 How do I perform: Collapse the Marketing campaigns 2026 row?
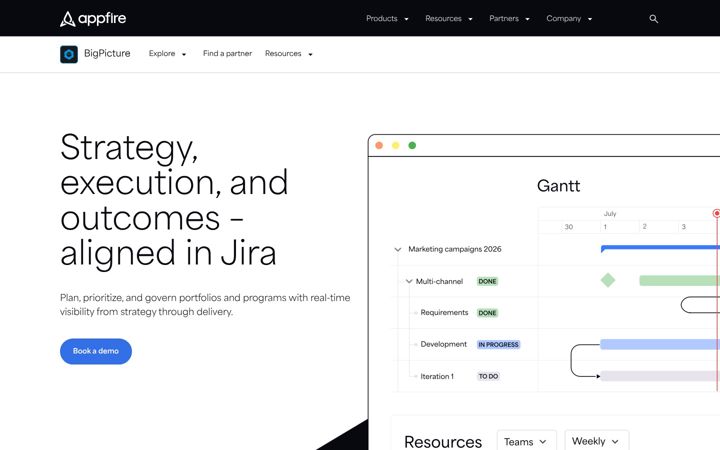[398, 249]
